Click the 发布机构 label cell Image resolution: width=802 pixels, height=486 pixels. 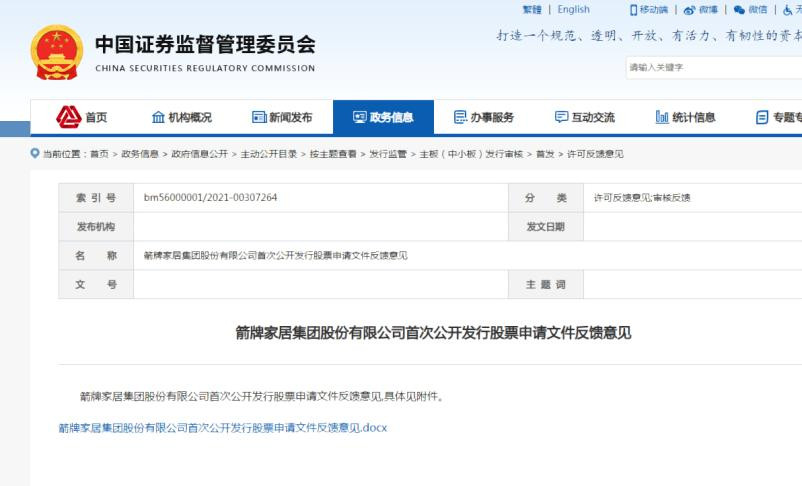pyautogui.click(x=96, y=227)
